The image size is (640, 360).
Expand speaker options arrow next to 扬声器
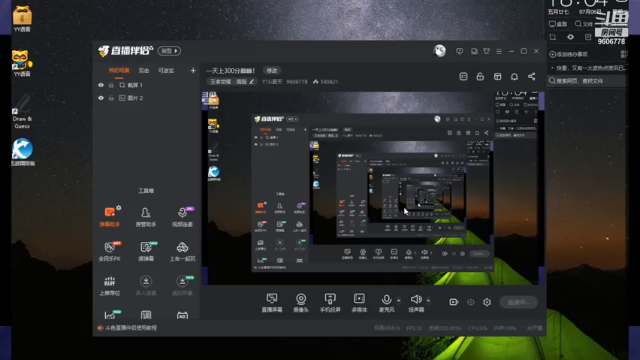coord(428,301)
